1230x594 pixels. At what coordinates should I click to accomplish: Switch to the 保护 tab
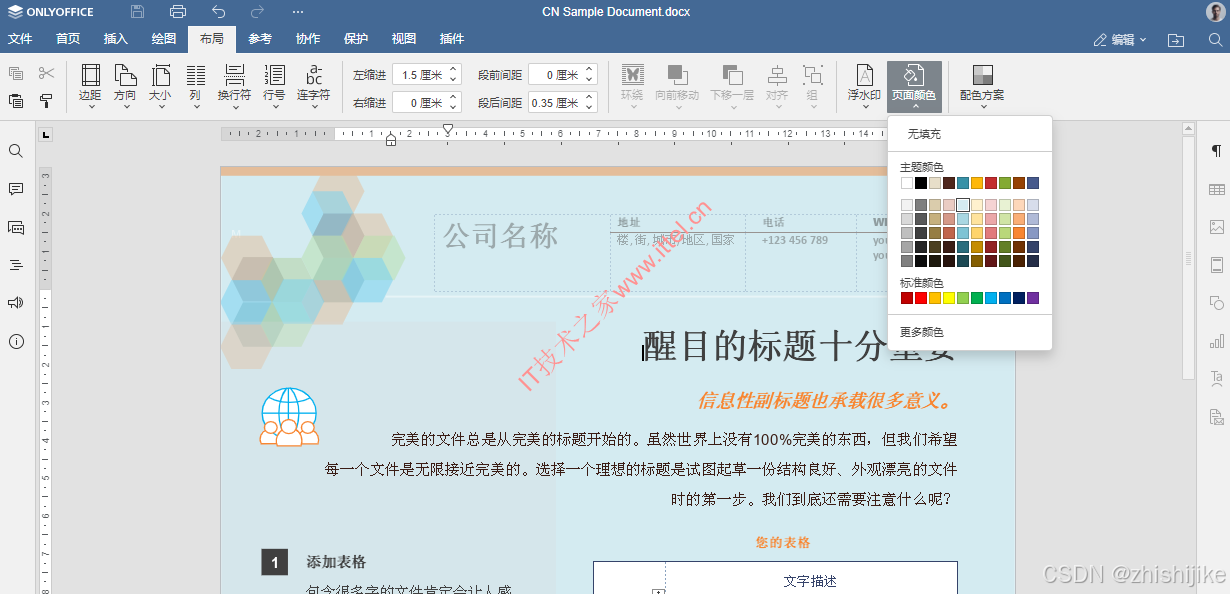[x=356, y=39]
